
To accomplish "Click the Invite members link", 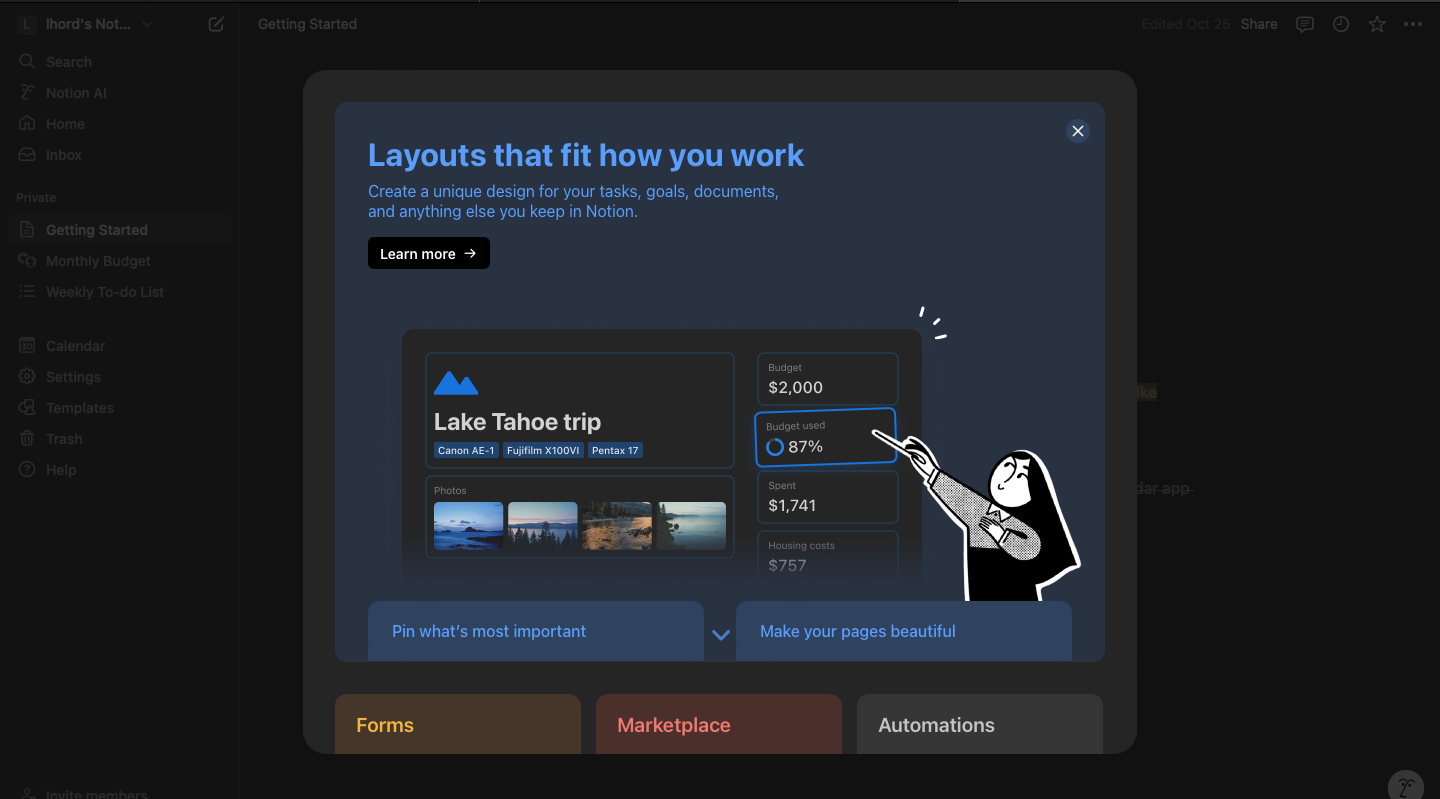I will (96, 795).
